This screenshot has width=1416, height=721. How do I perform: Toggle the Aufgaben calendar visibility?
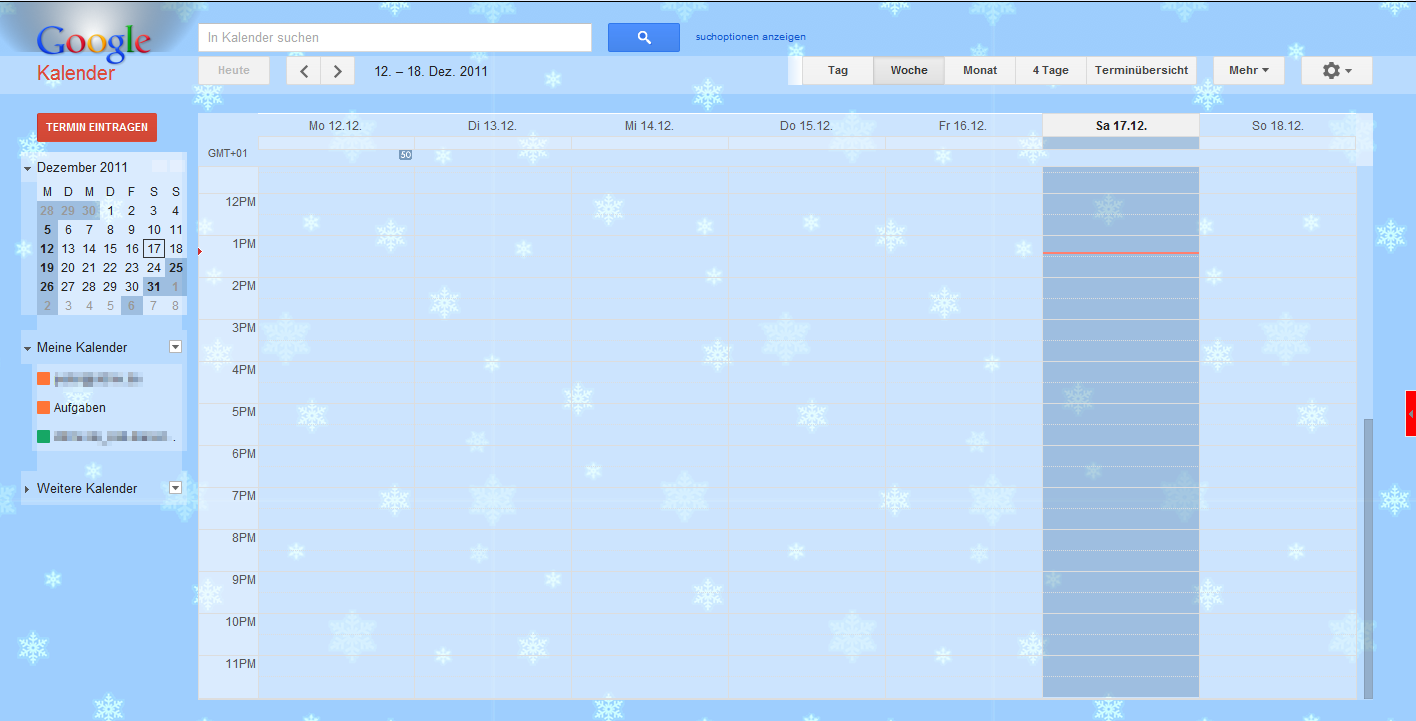(43, 408)
